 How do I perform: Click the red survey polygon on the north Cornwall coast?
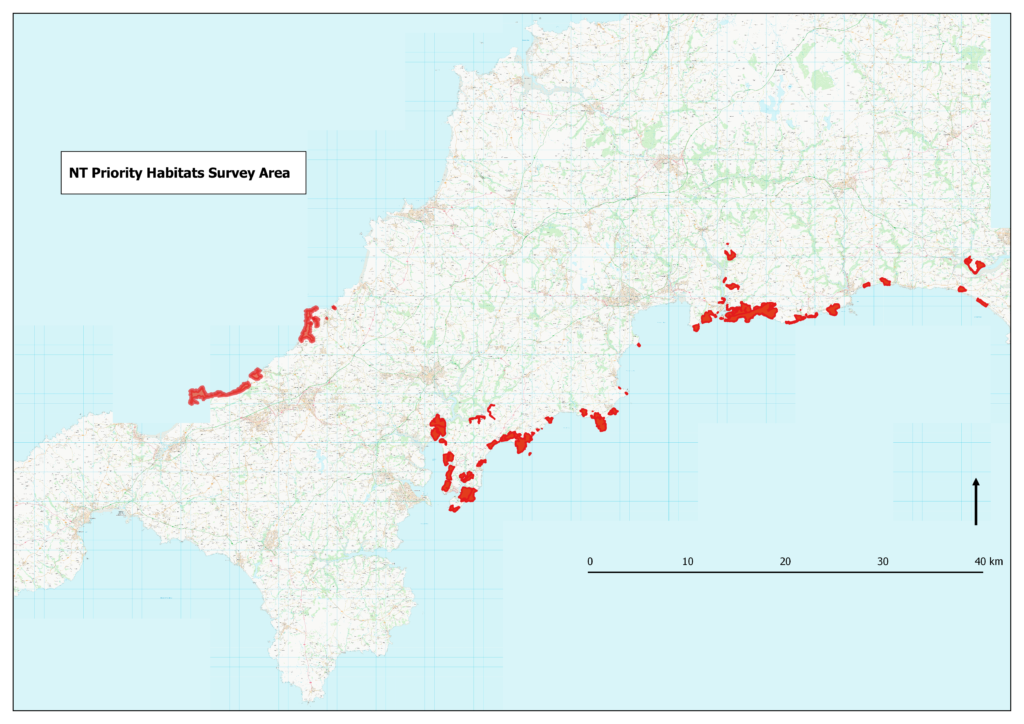[x=310, y=320]
